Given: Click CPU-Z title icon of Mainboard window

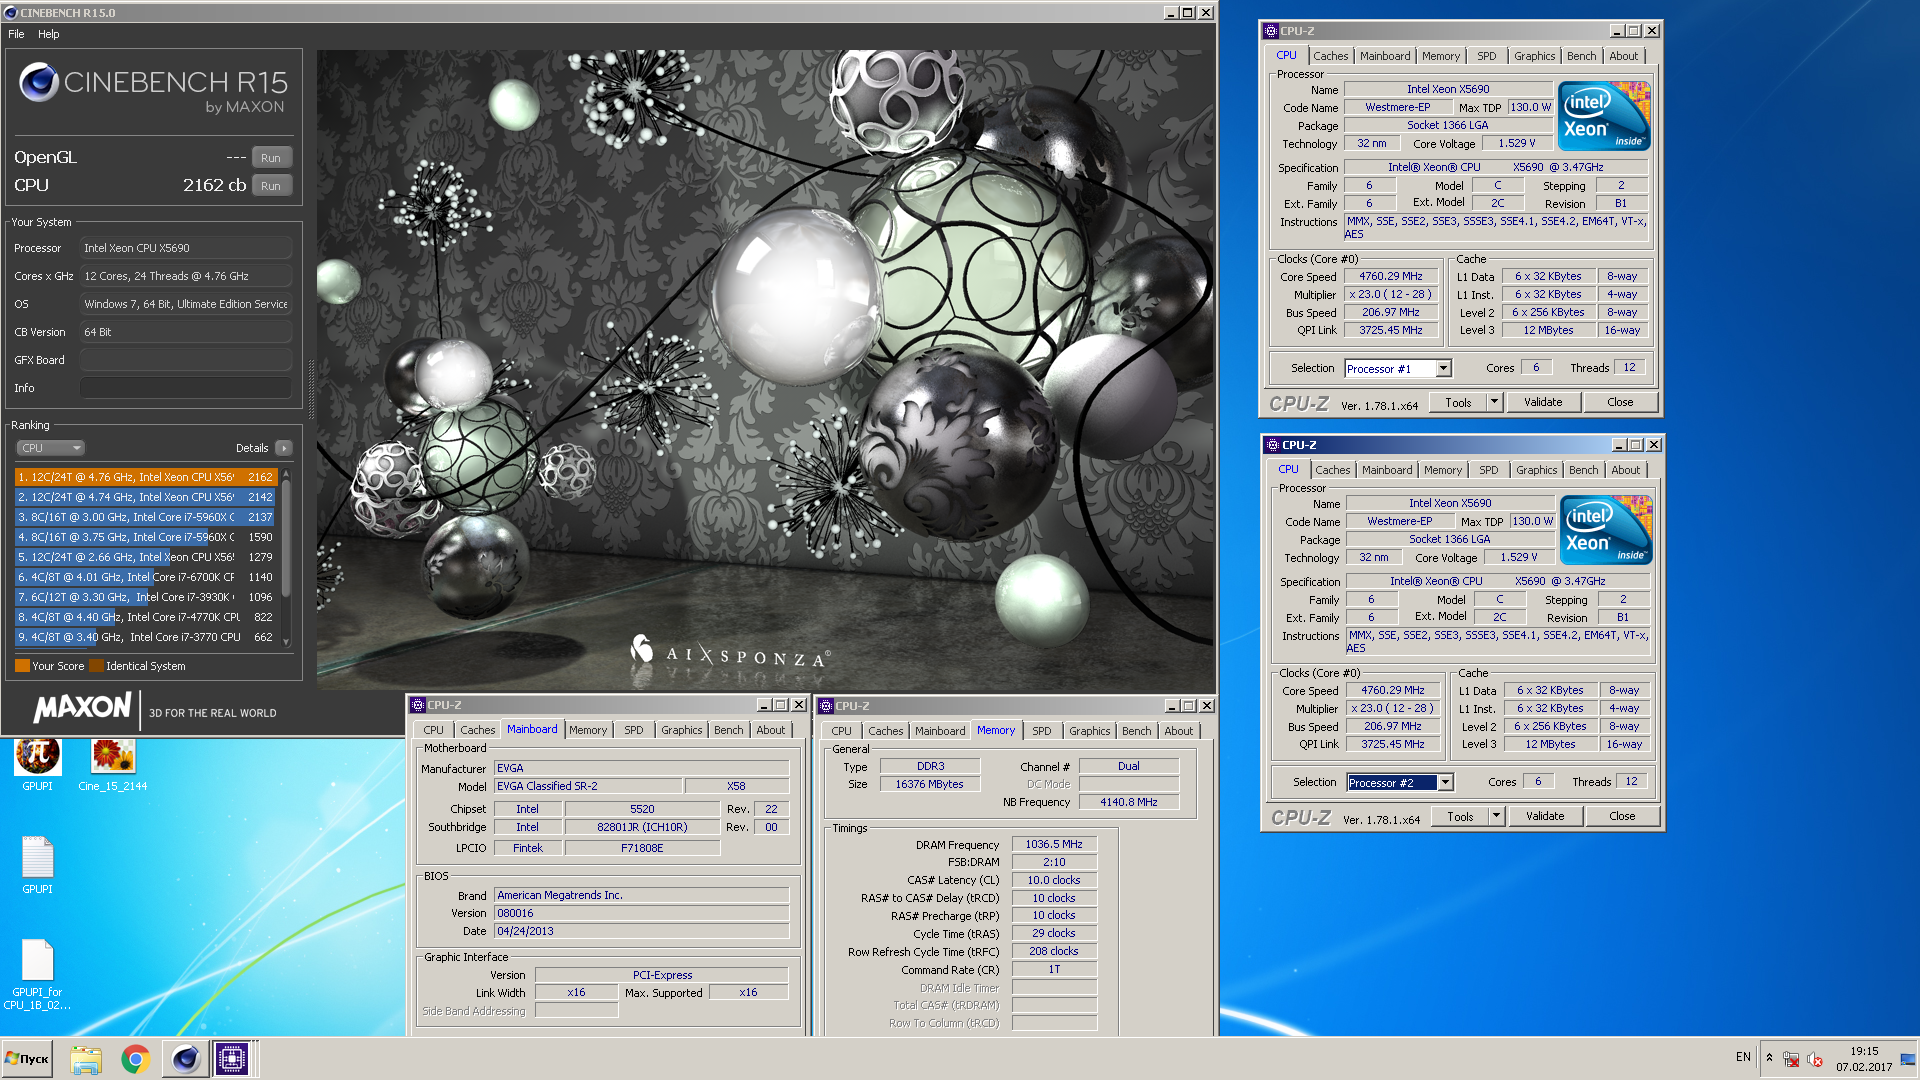Looking at the screenshot, I should coord(418,705).
